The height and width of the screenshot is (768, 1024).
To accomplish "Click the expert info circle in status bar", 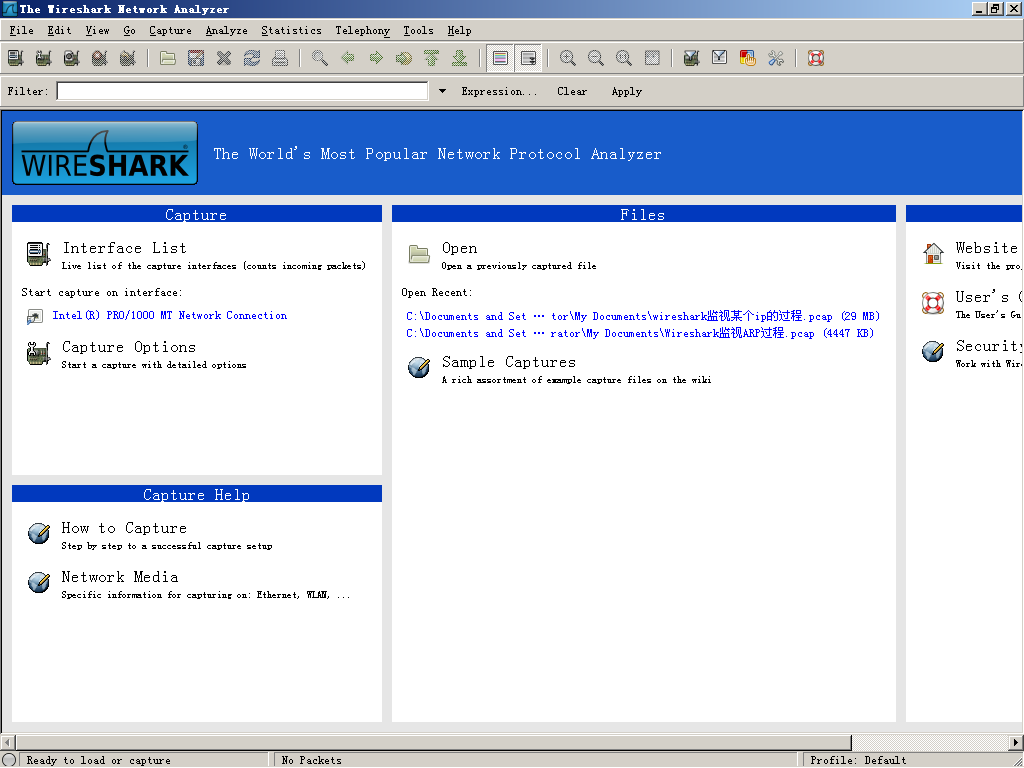I will click(8, 760).
